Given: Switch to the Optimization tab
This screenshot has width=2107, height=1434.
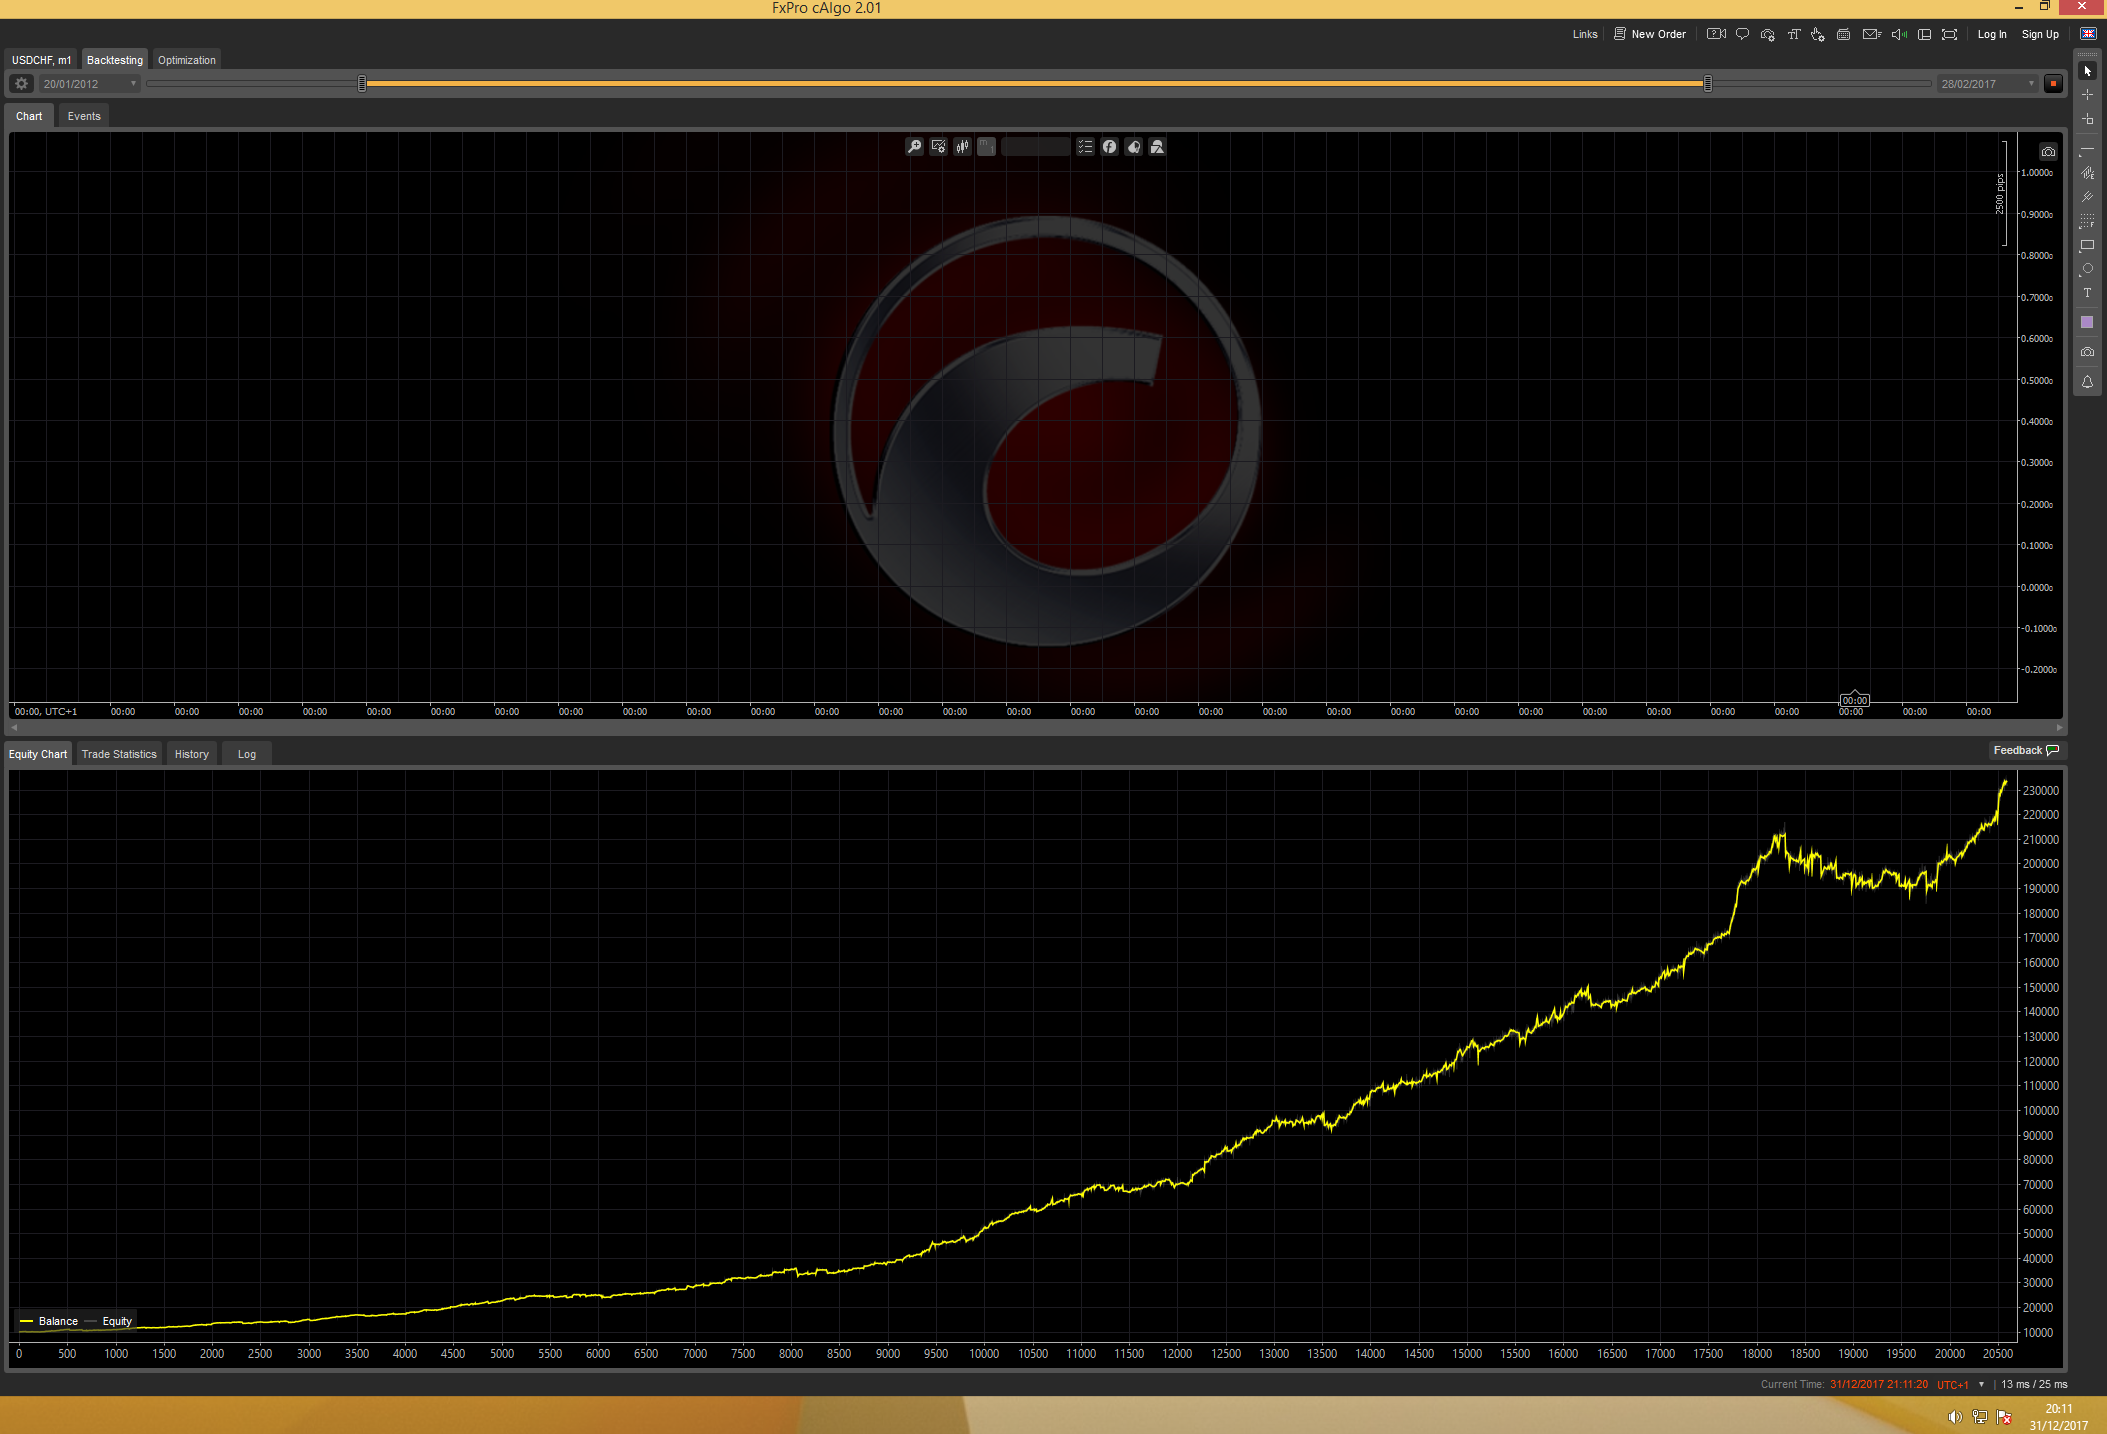Looking at the screenshot, I should coord(187,60).
